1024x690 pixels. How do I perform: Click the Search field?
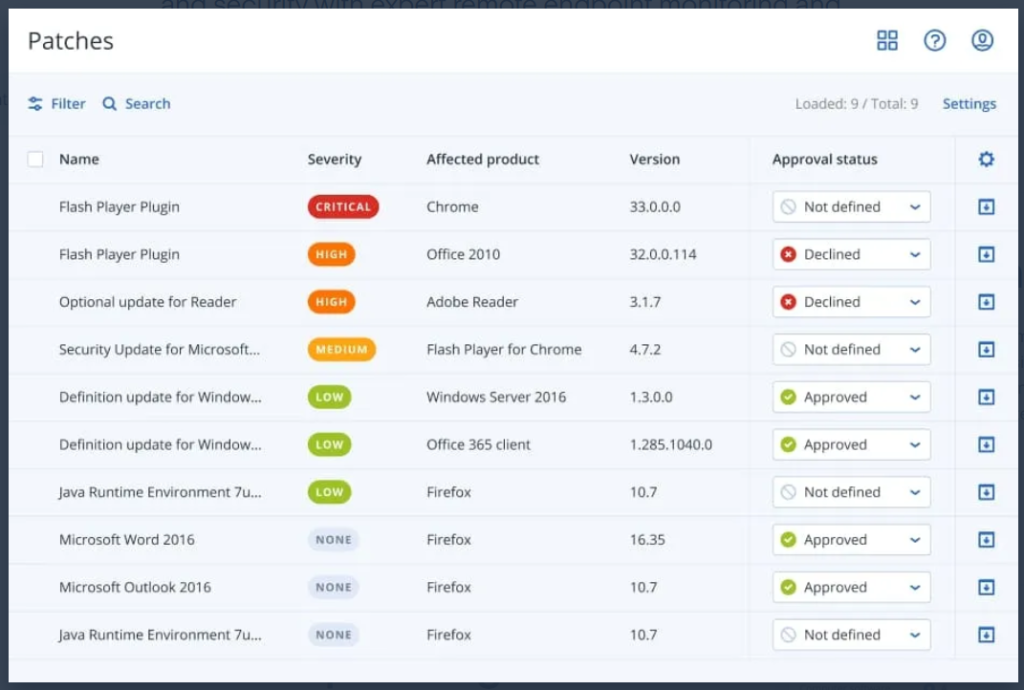click(137, 104)
